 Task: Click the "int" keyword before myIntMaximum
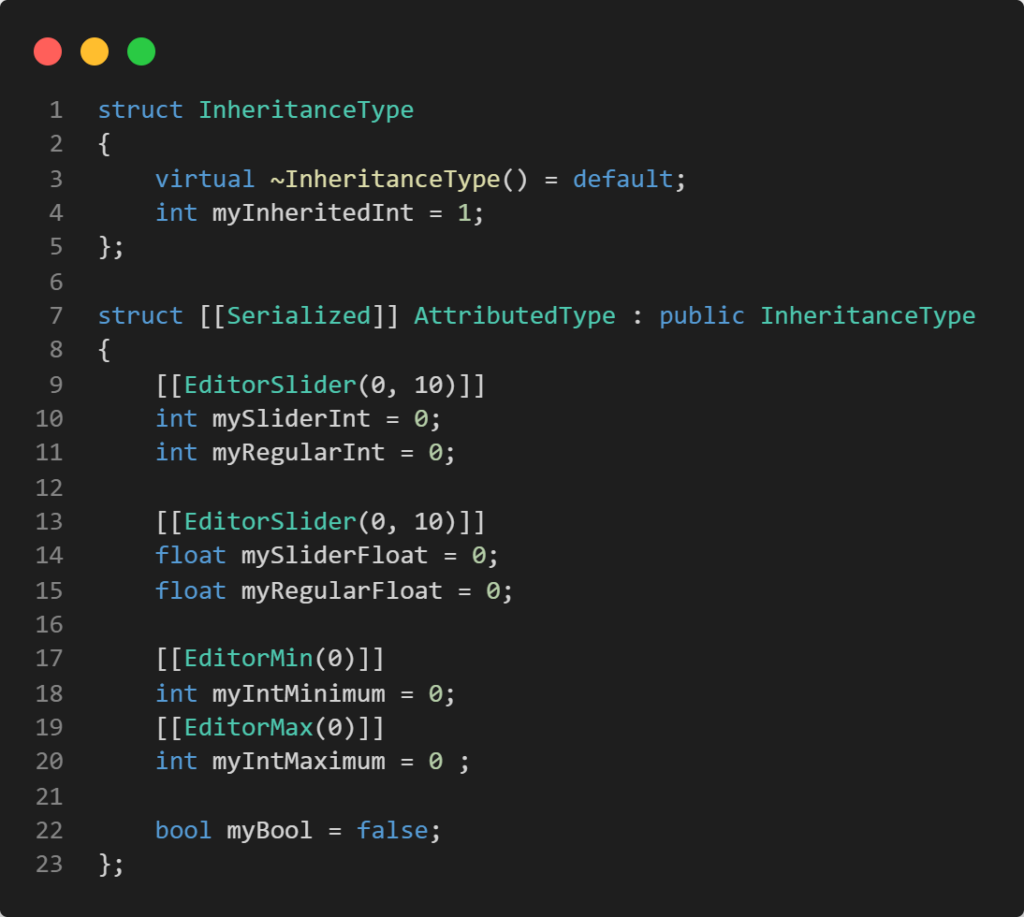pos(176,761)
